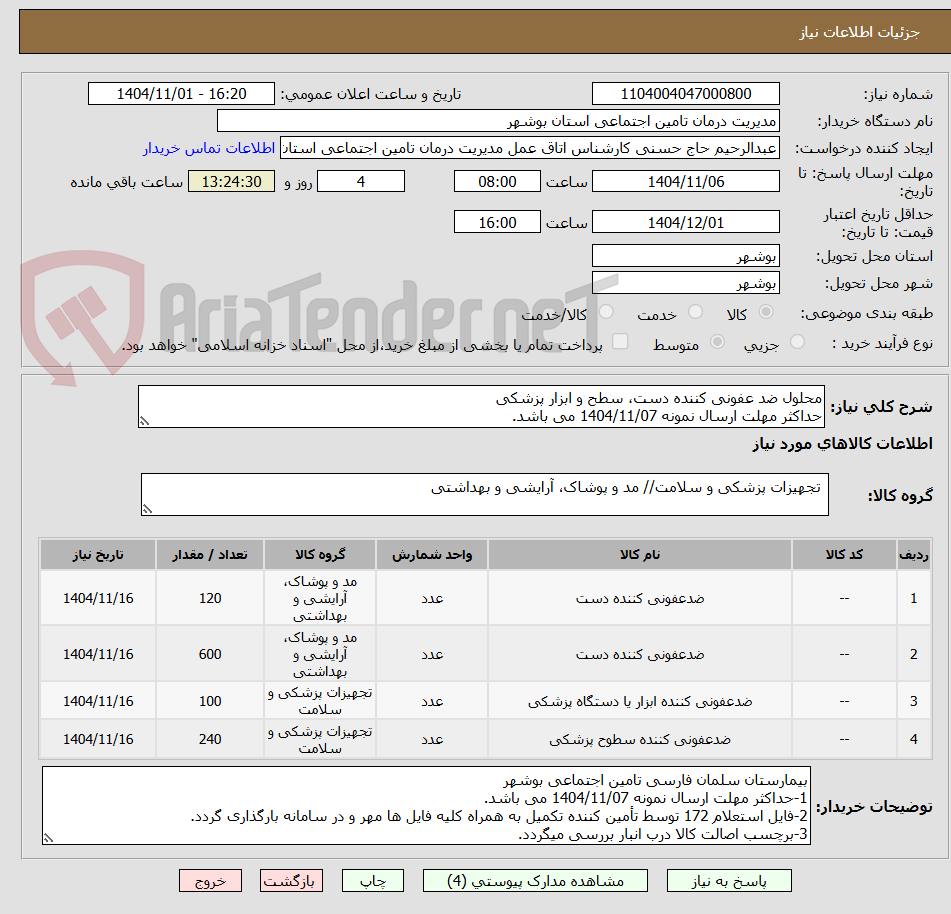The height and width of the screenshot is (914, 951).
Task: Select the متوسط purchase type radio
Action: click(x=717, y=342)
